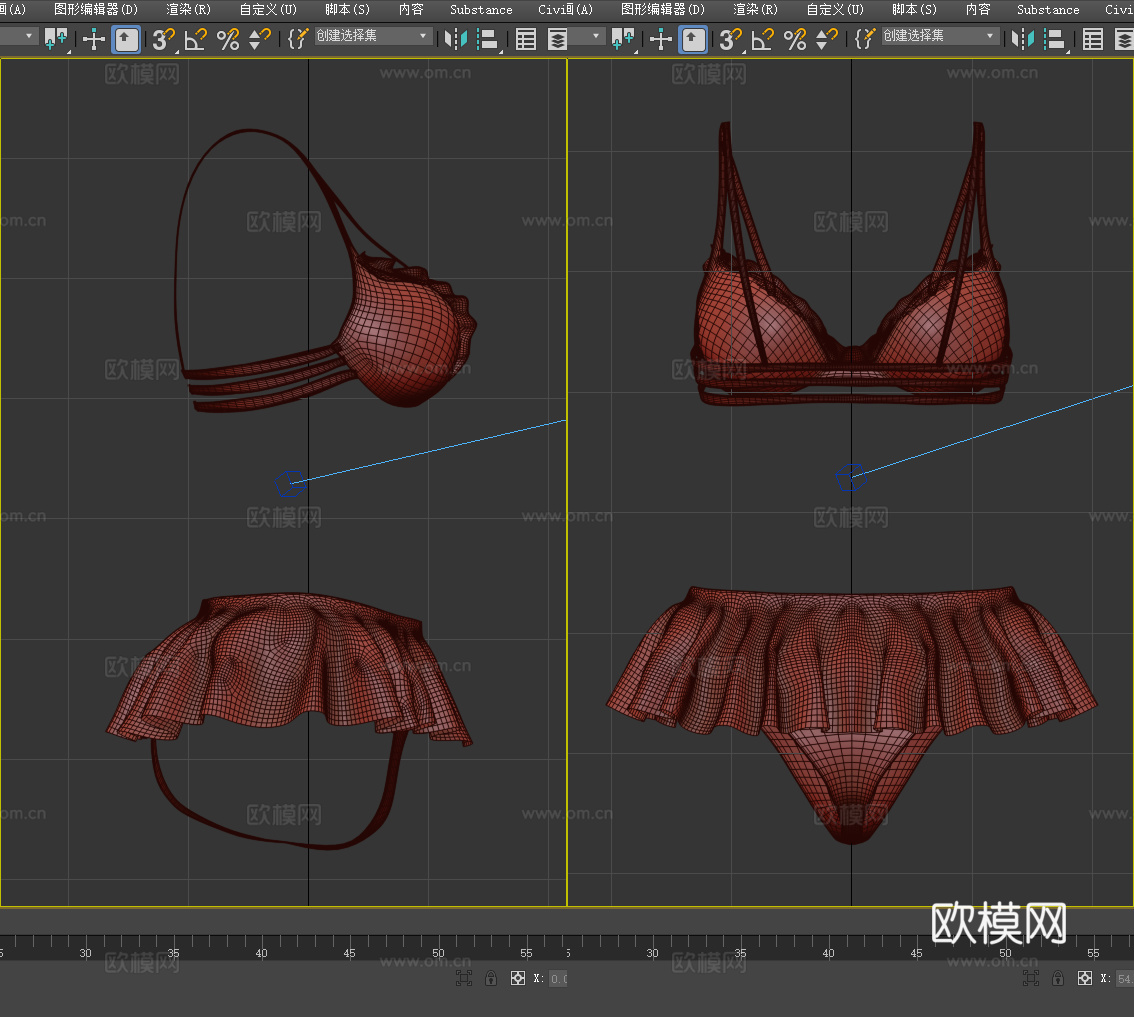Toggle 3D Snaps in the left toolbar
The width and height of the screenshot is (1134, 1017).
tap(162, 39)
